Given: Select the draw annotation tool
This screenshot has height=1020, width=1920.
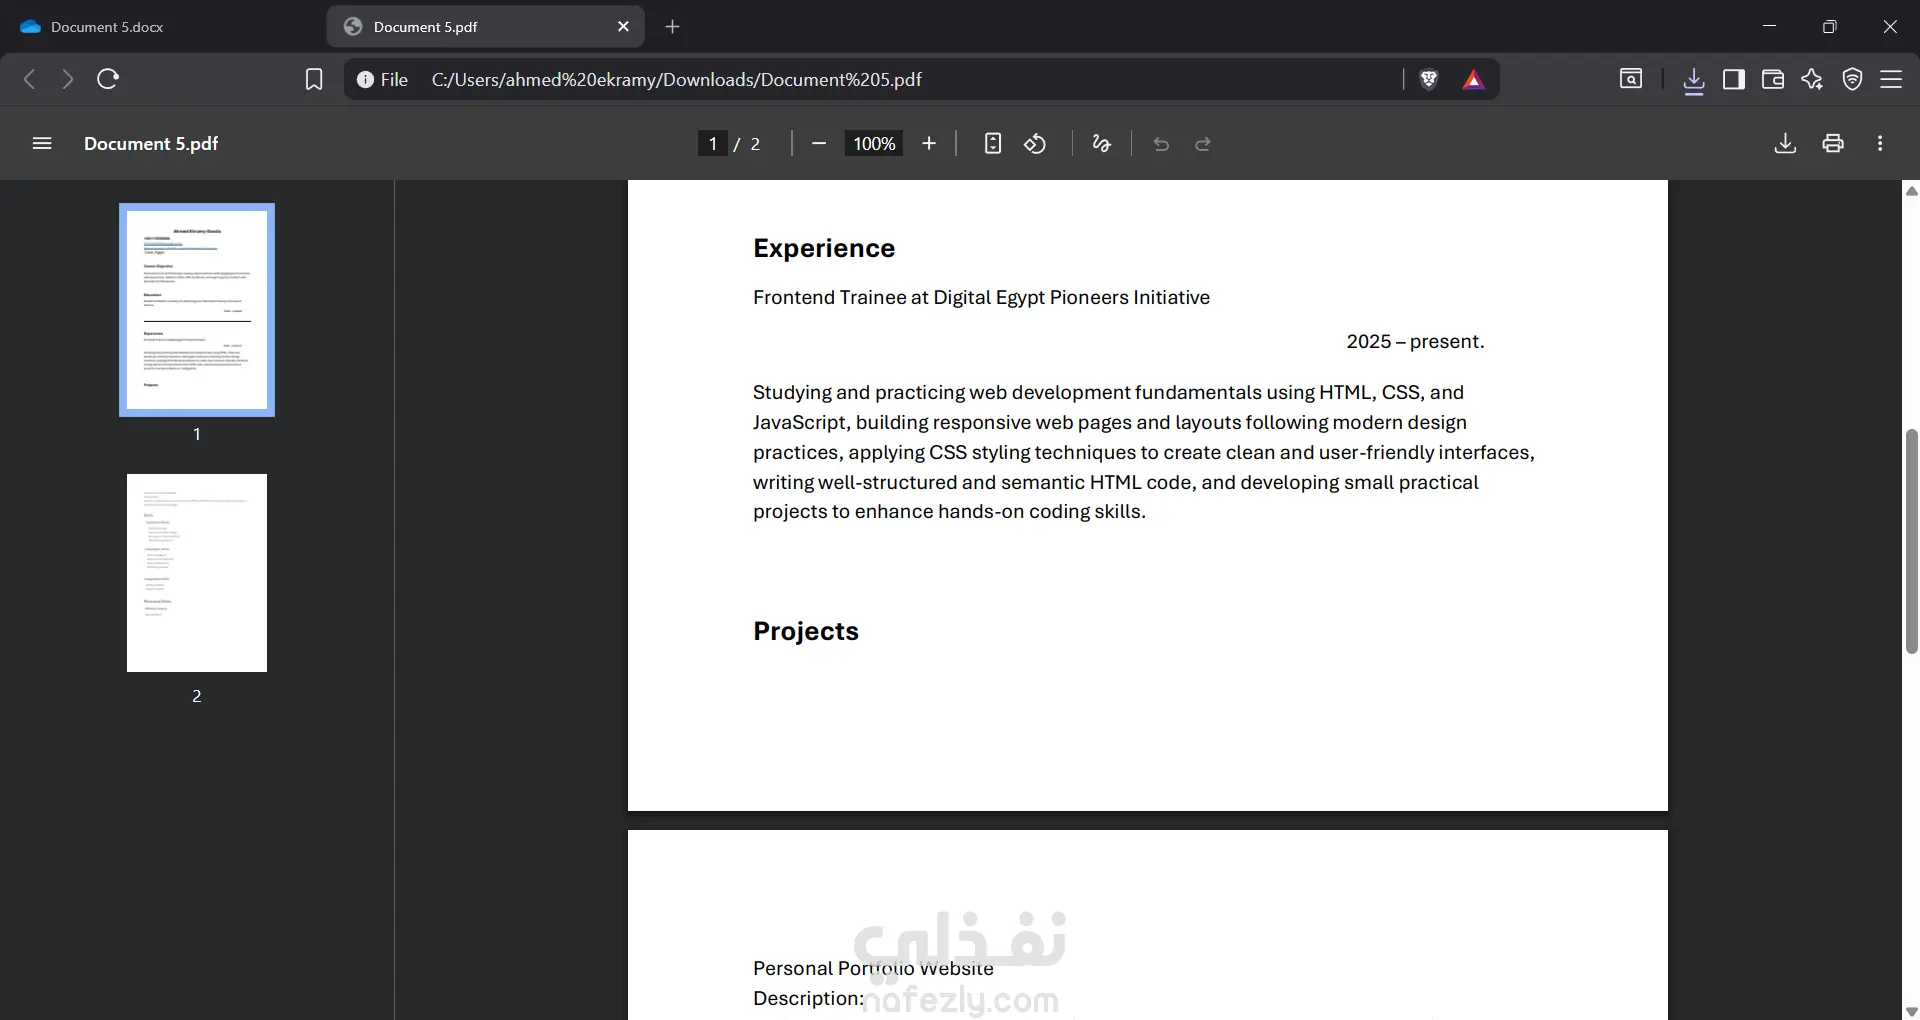Looking at the screenshot, I should coord(1101,144).
